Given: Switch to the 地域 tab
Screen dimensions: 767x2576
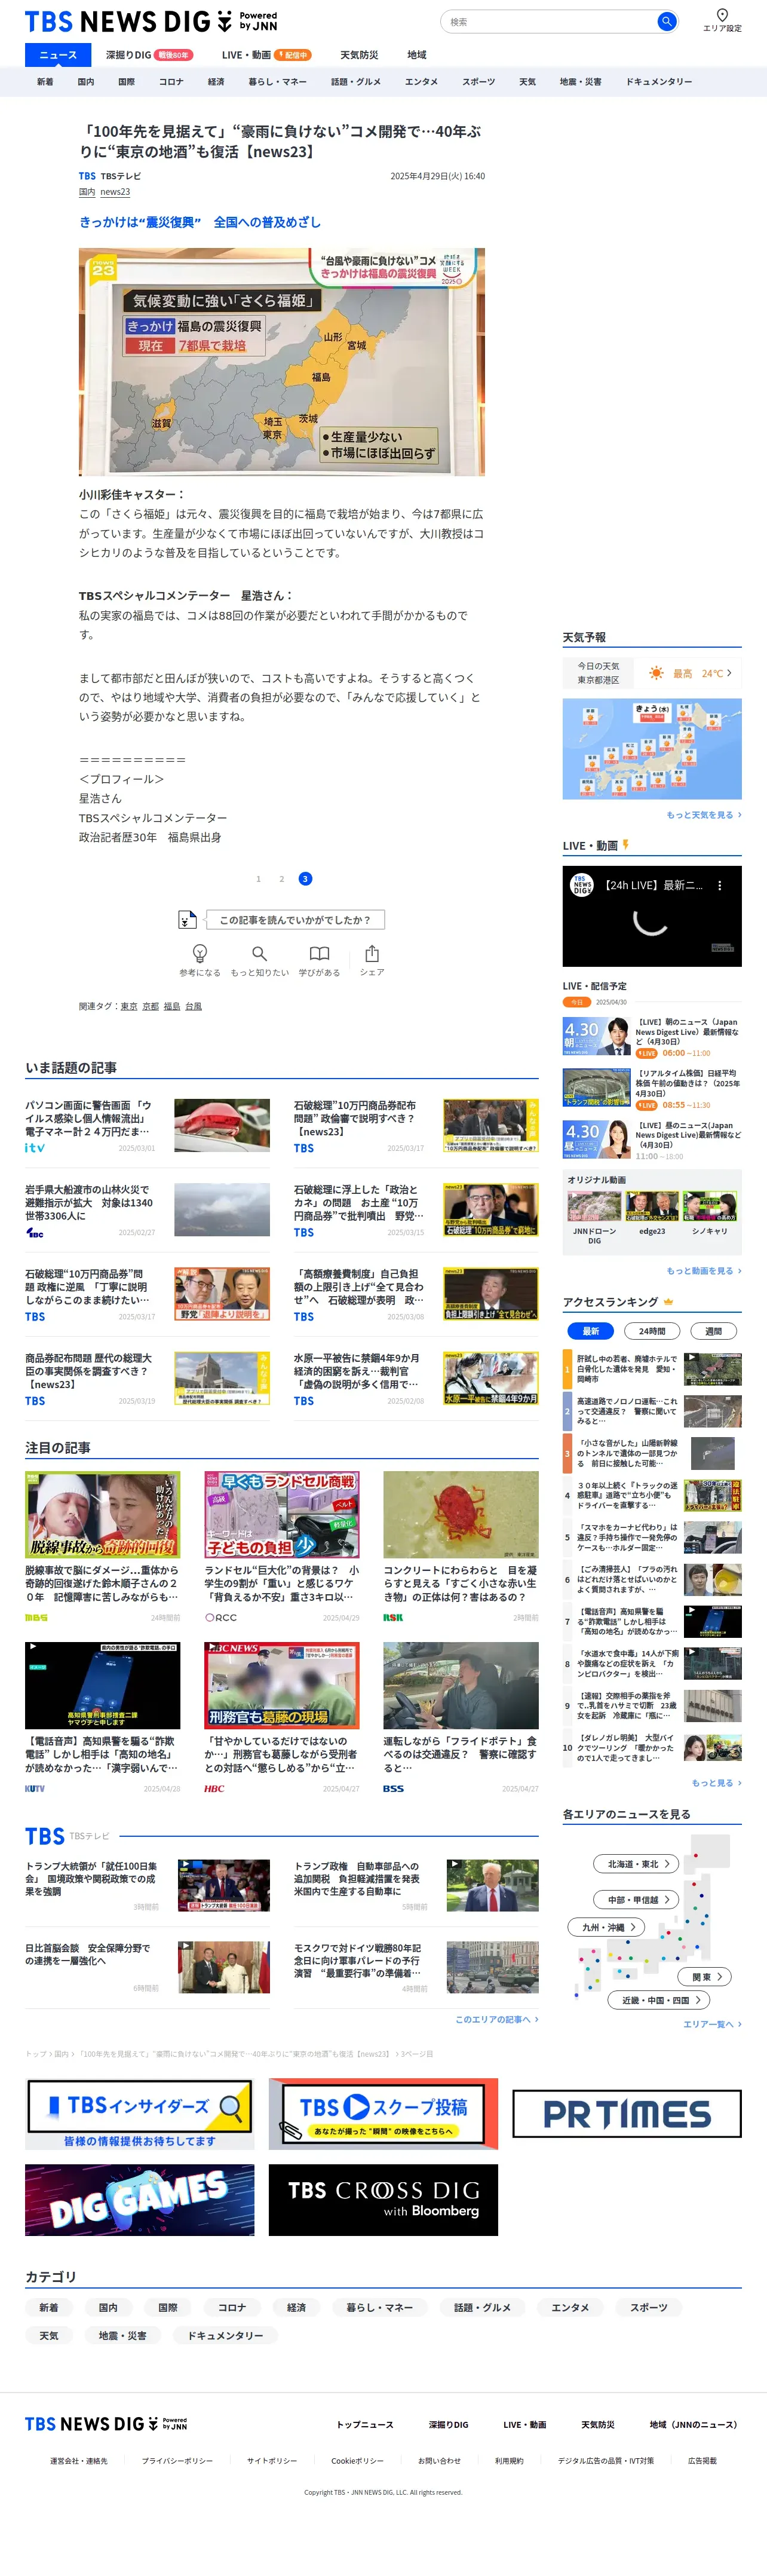Looking at the screenshot, I should coord(417,55).
